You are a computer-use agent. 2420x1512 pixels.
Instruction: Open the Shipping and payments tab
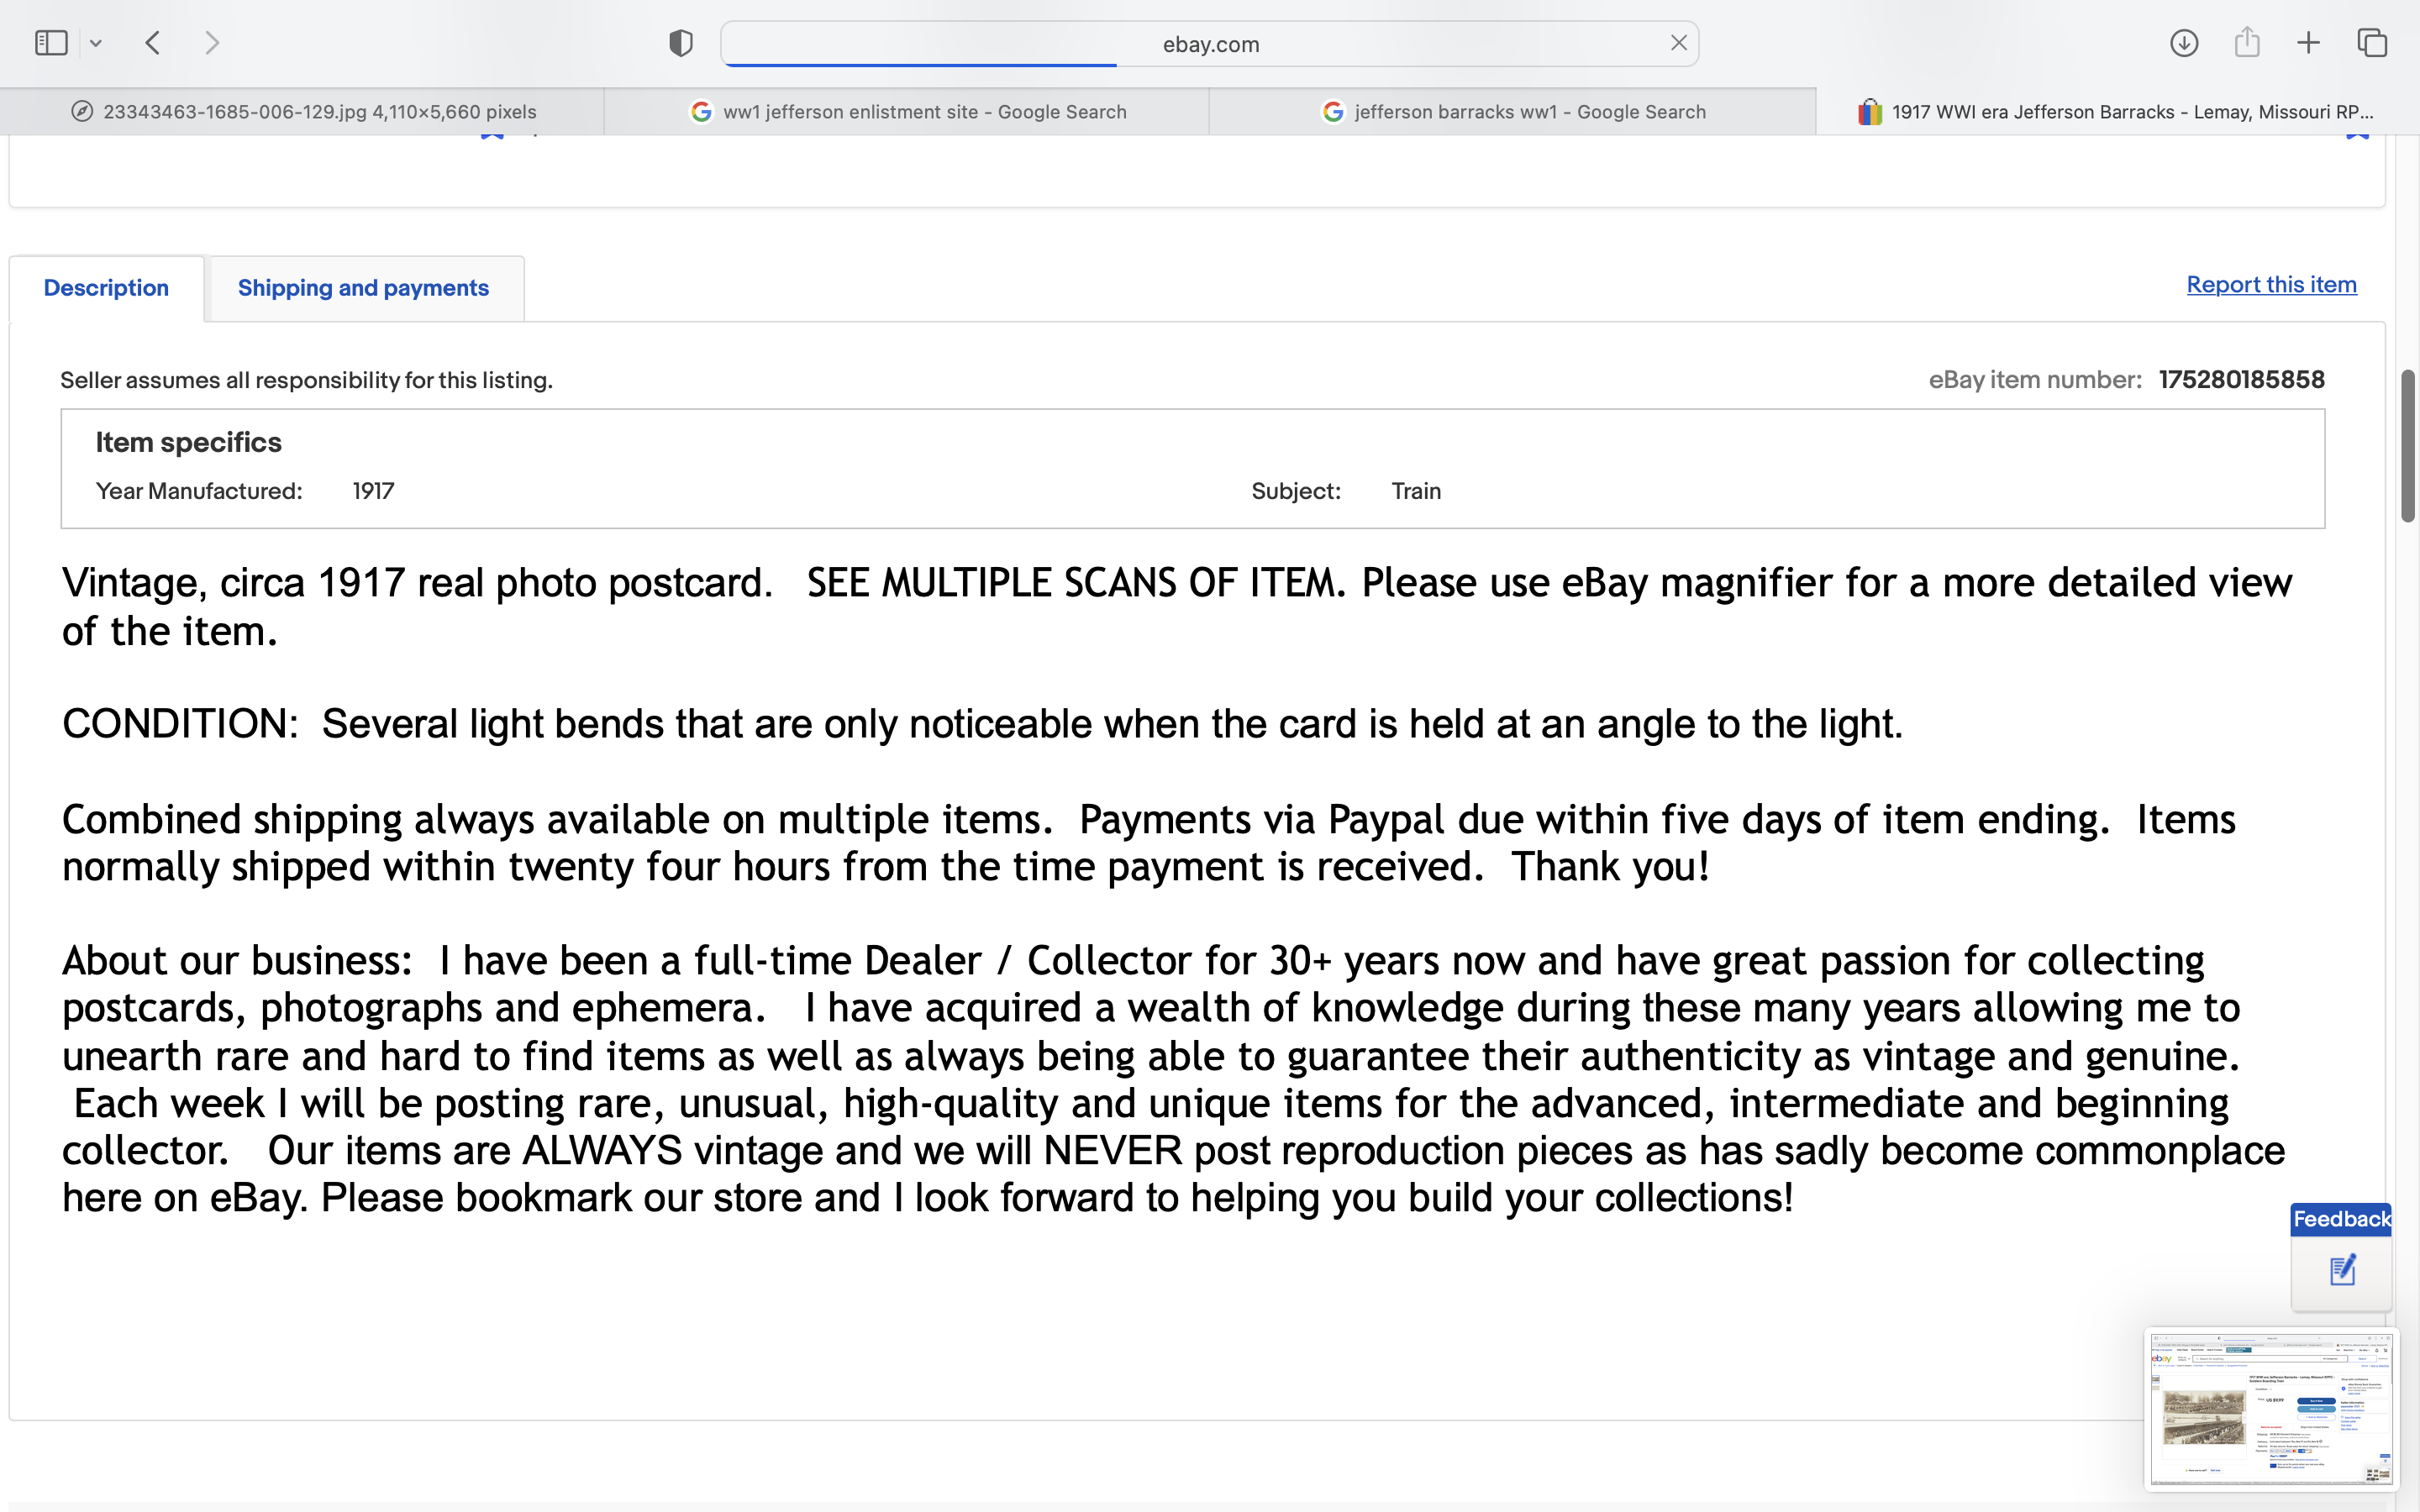click(x=363, y=288)
